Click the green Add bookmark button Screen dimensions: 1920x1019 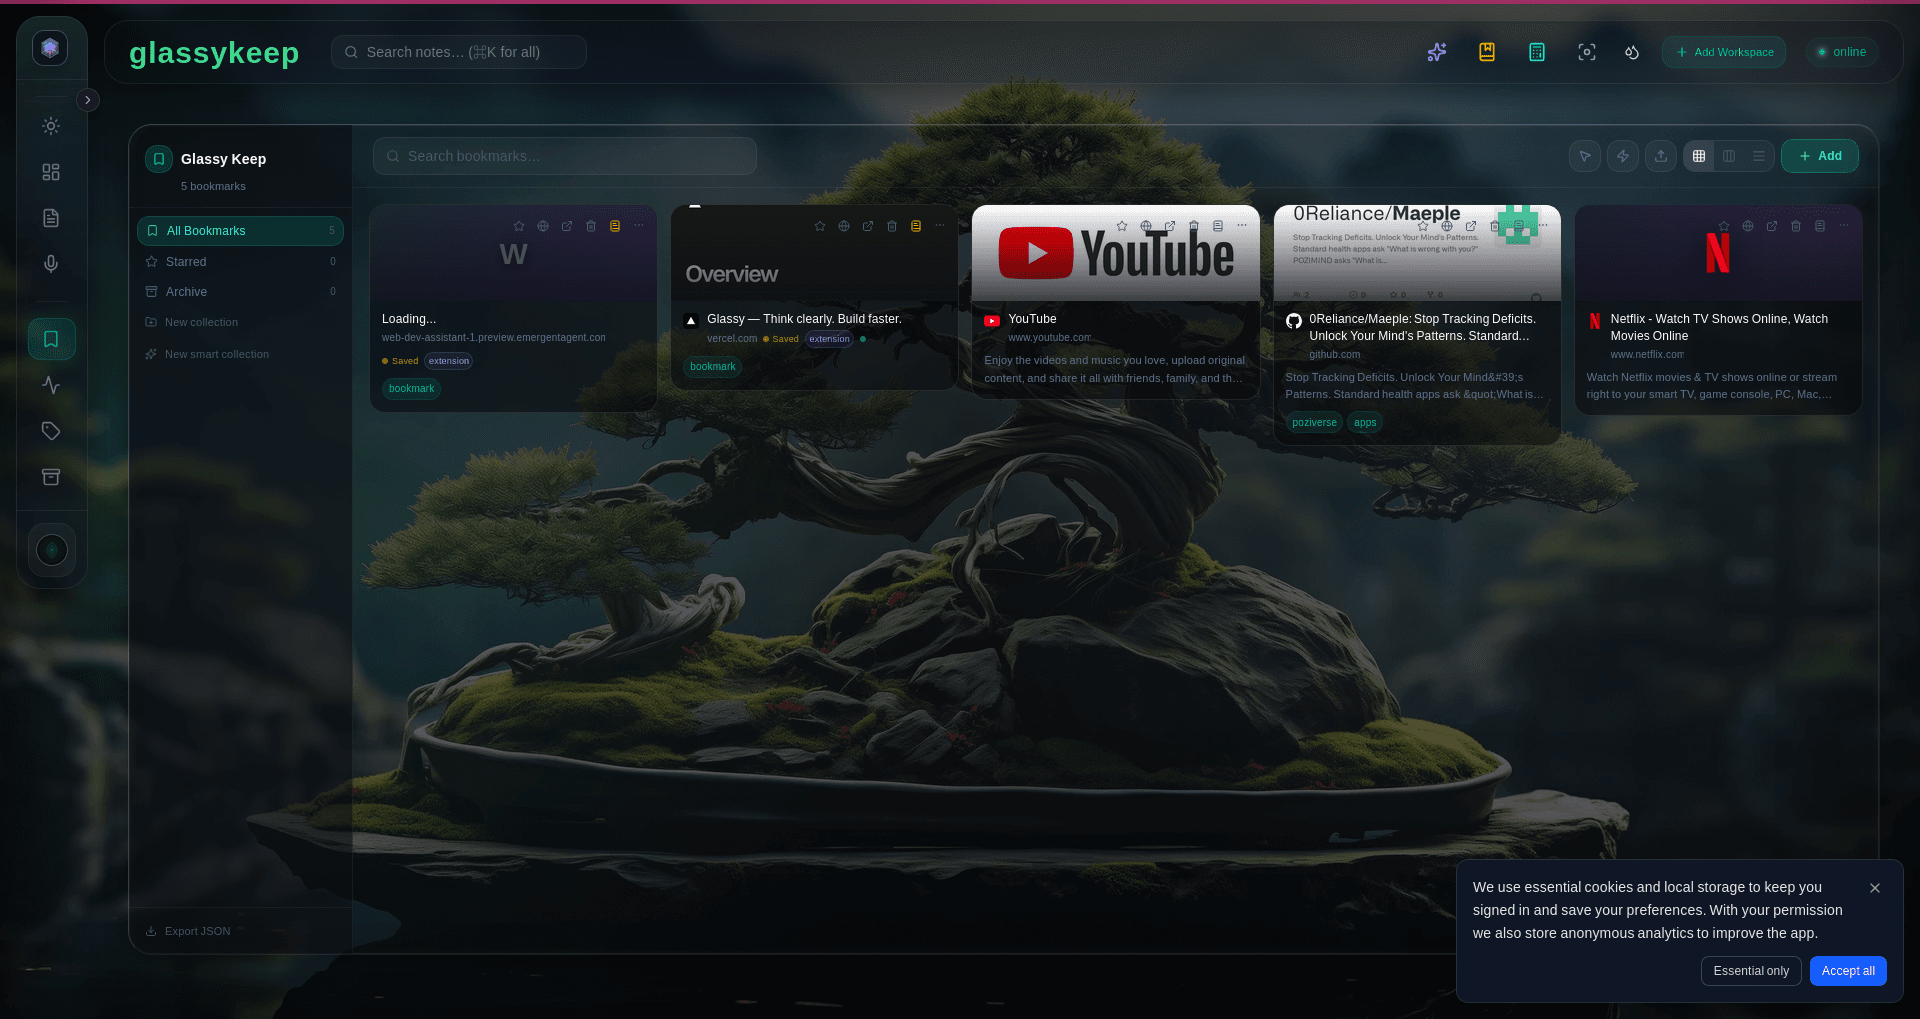(1820, 156)
